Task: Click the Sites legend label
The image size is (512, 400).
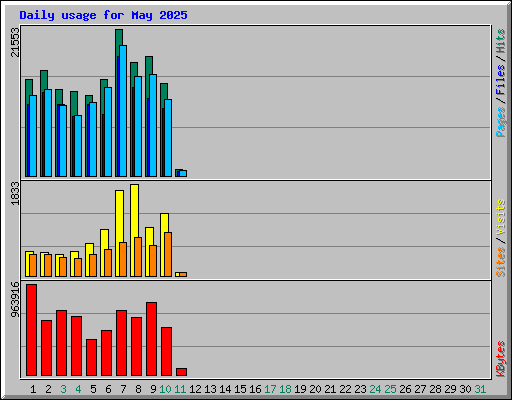Action: [x=500, y=262]
